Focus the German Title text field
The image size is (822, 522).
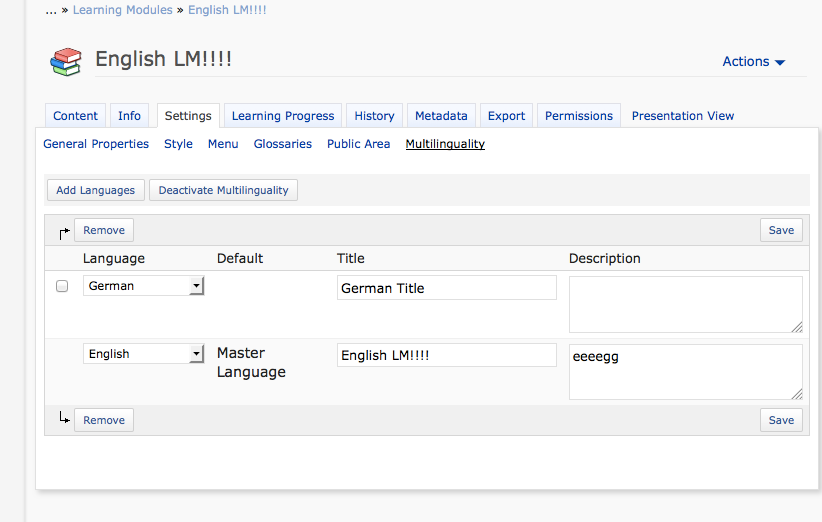click(x=446, y=288)
